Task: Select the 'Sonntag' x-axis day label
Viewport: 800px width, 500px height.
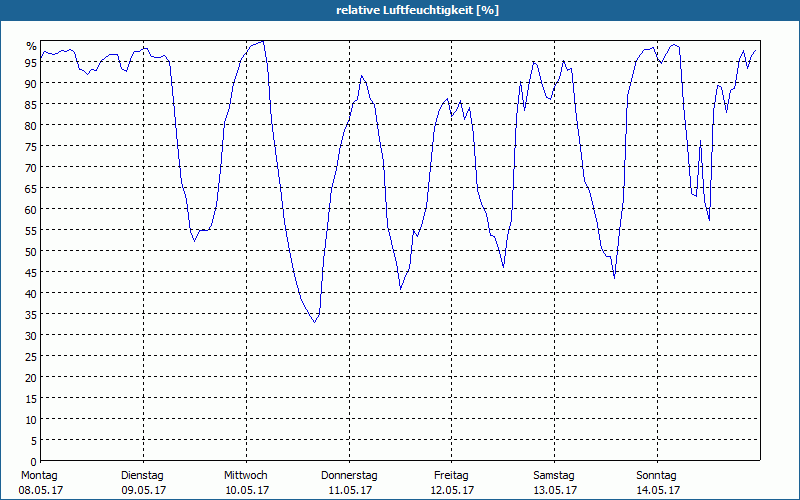Action: tap(656, 475)
